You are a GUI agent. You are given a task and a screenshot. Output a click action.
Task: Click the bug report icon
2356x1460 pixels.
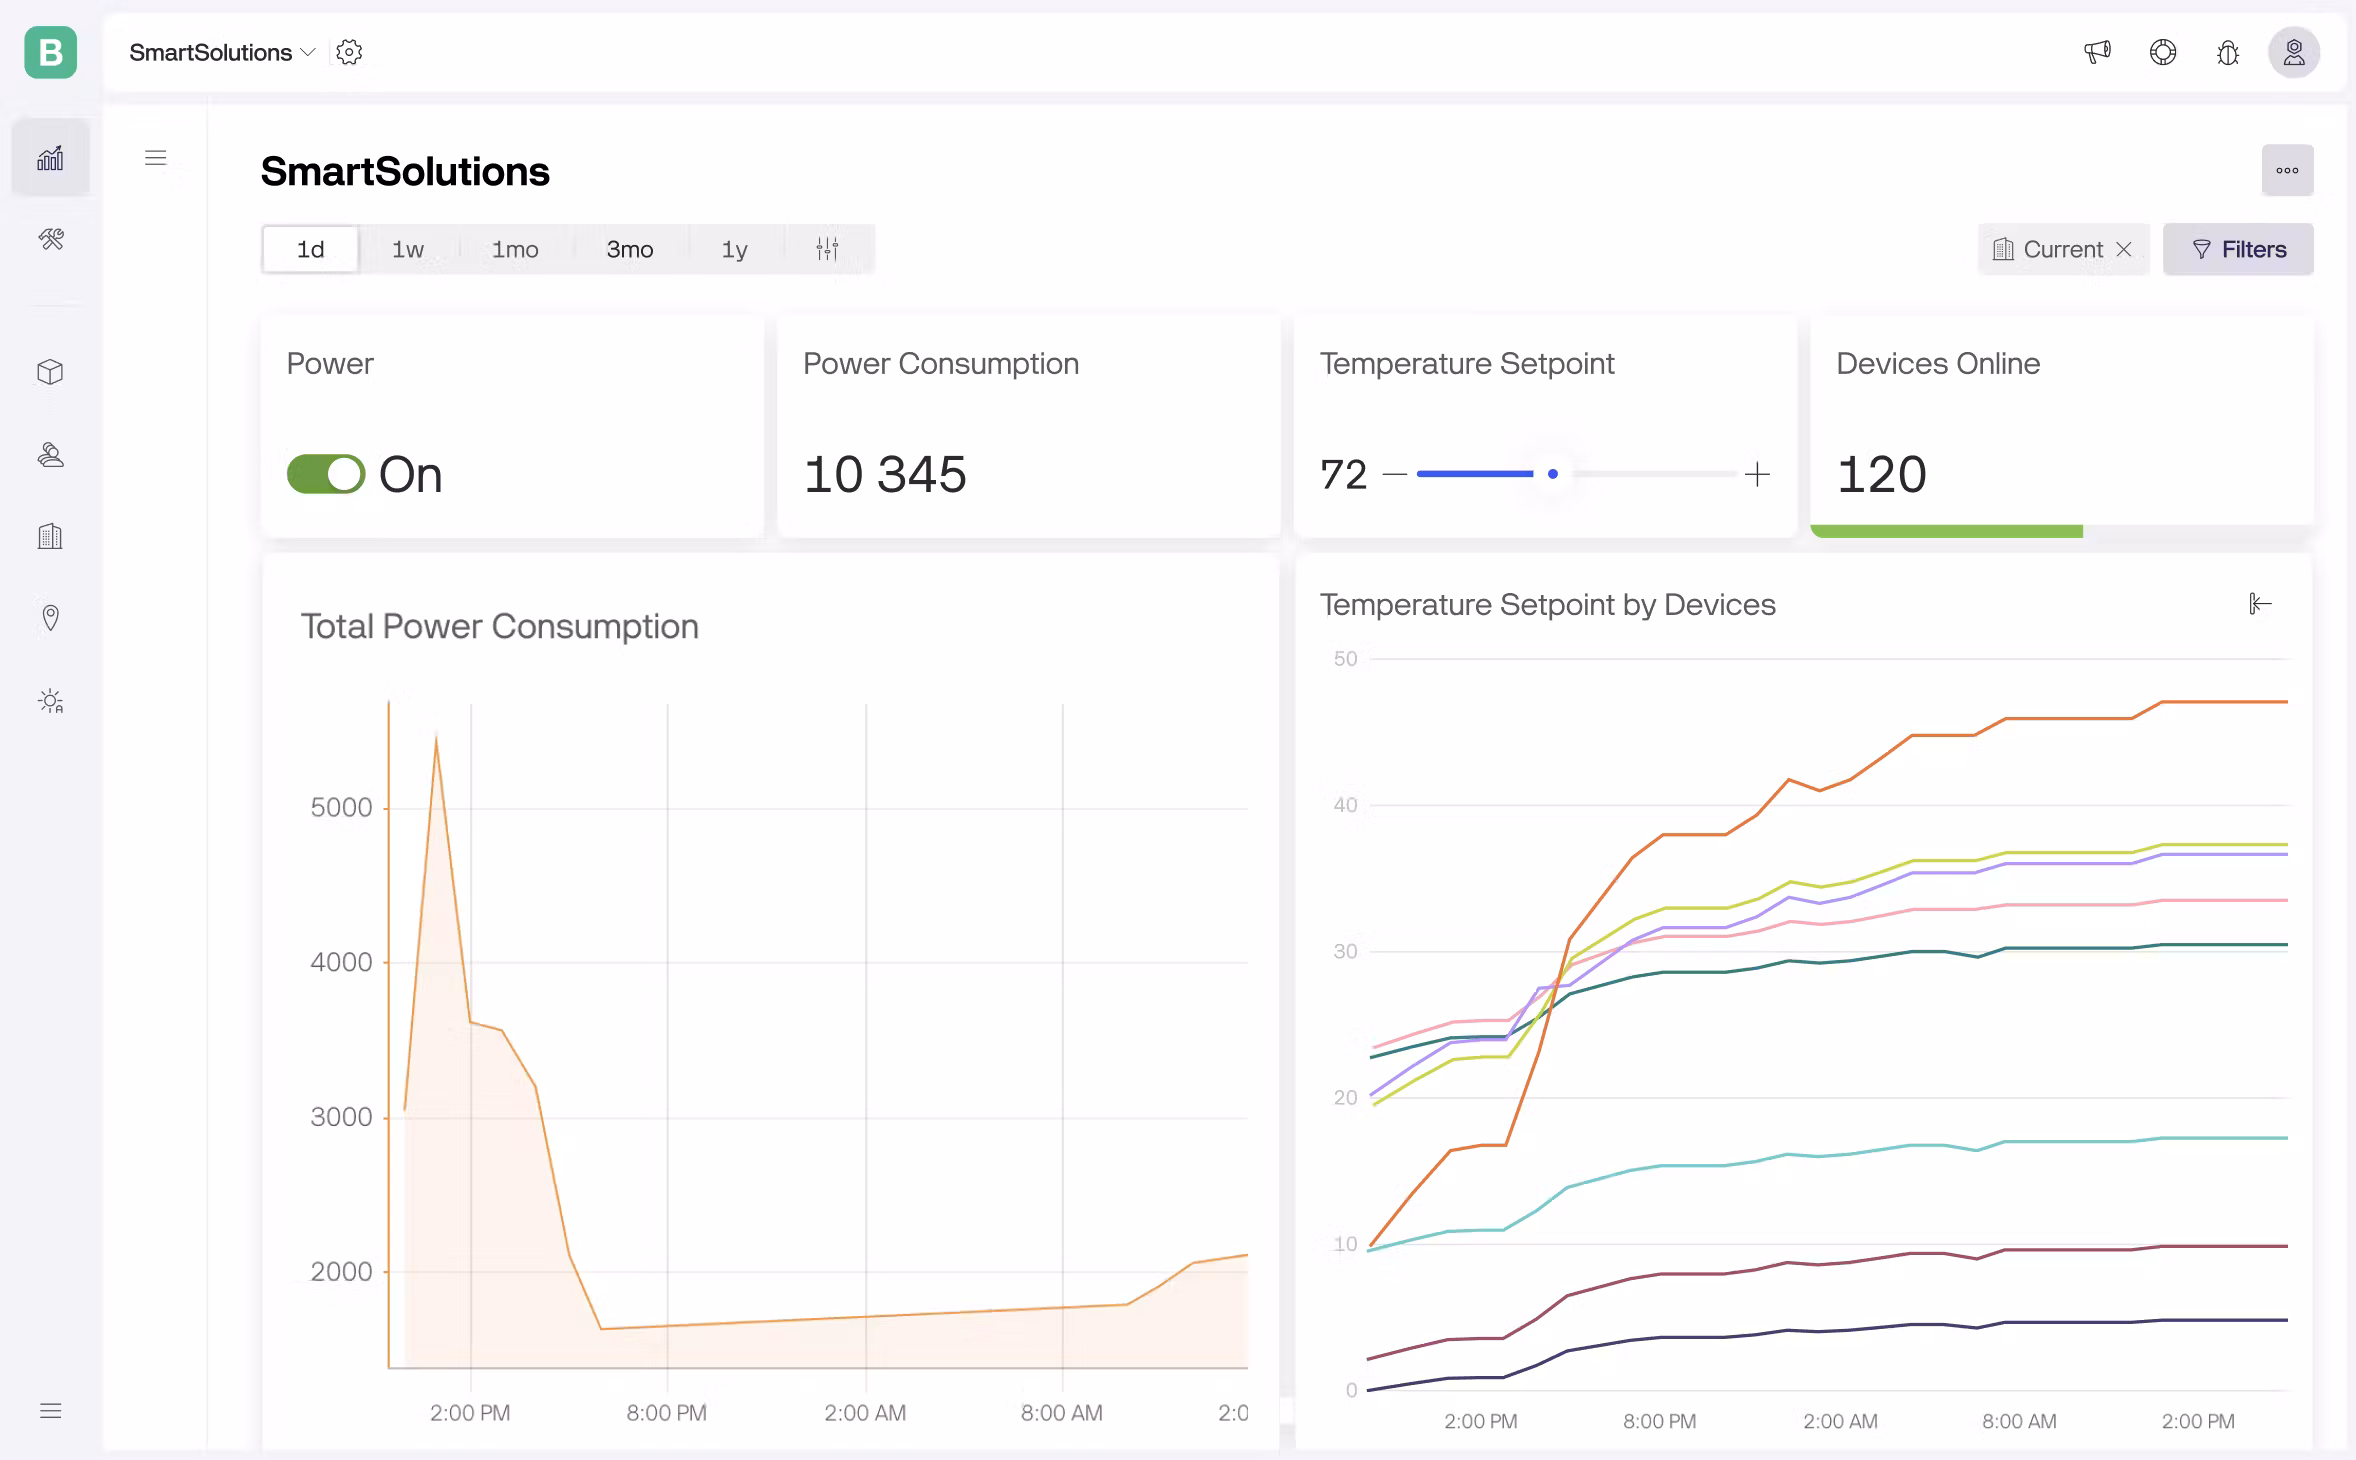2228,52
